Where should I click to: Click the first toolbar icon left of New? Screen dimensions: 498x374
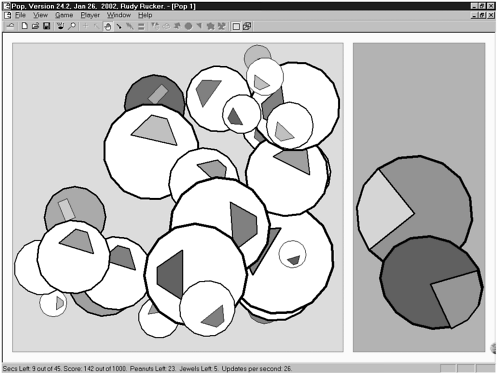tap(10, 26)
